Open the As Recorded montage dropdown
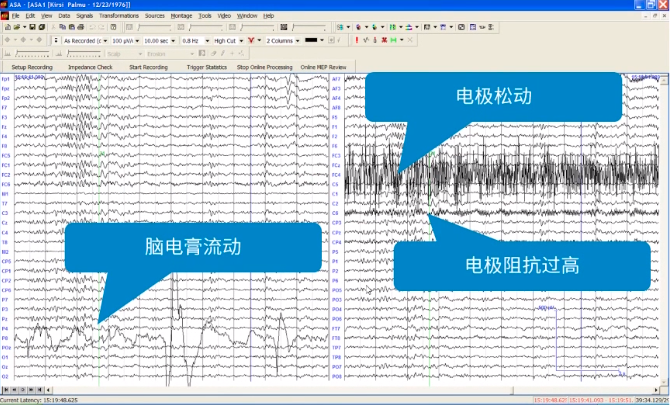Viewport: 670px width, 405px height. tap(105, 41)
